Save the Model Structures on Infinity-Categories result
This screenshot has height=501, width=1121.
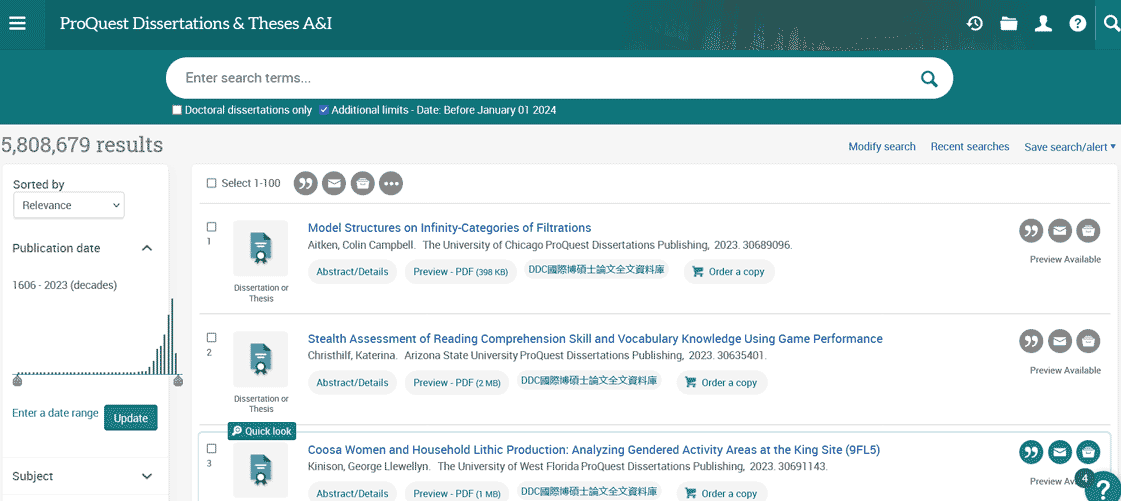pyautogui.click(x=1088, y=231)
